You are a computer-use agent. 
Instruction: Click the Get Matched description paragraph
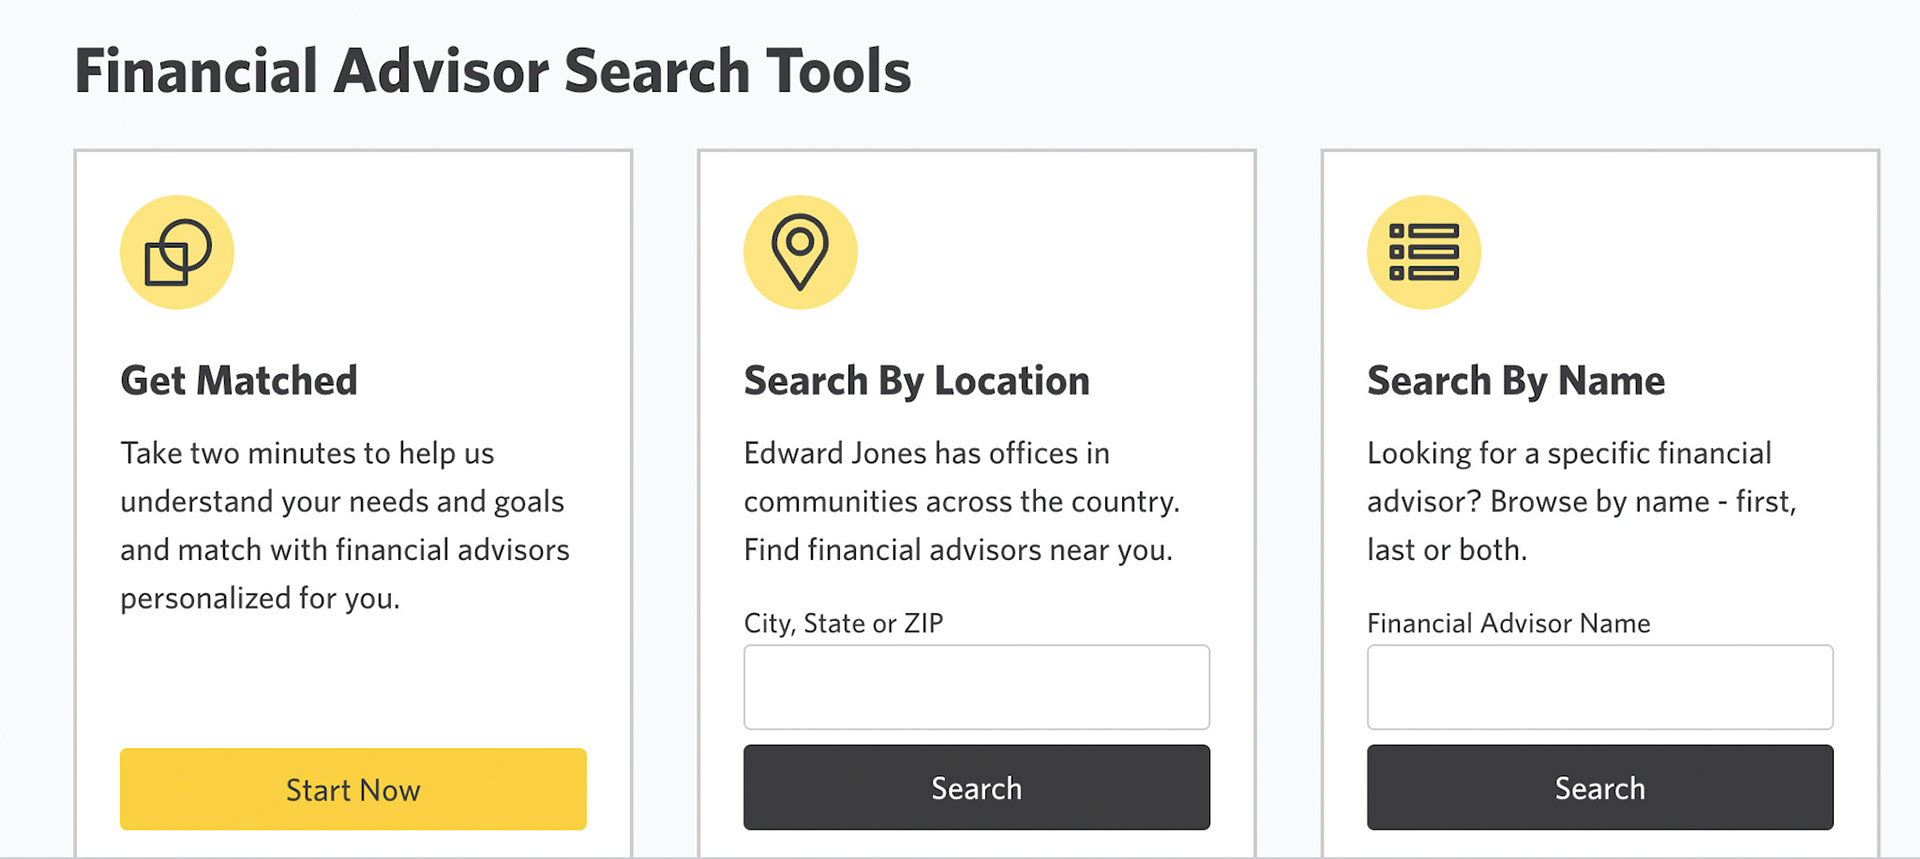point(344,525)
